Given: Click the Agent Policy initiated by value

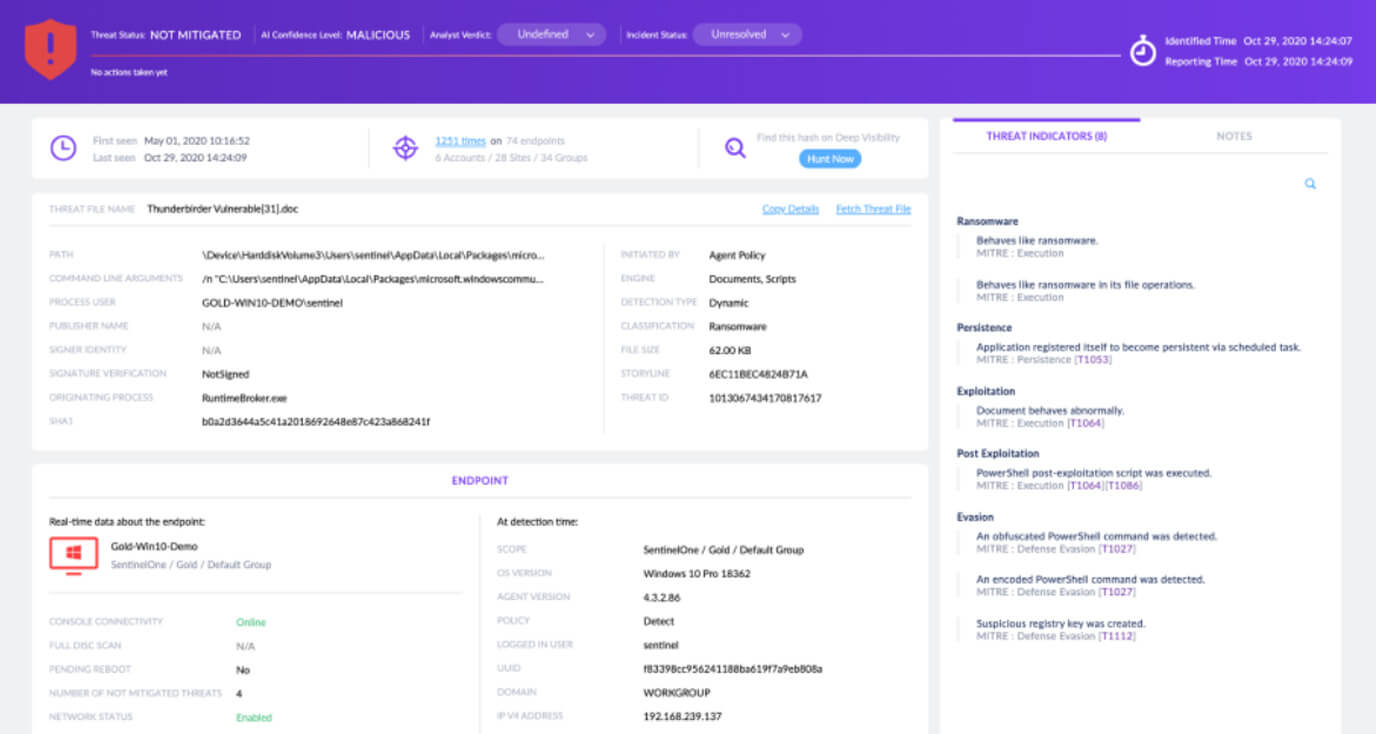Looking at the screenshot, I should 737,255.
